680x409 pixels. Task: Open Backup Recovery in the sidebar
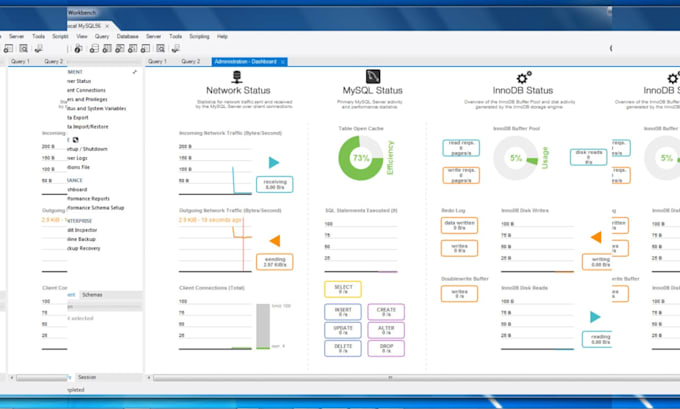[84, 248]
